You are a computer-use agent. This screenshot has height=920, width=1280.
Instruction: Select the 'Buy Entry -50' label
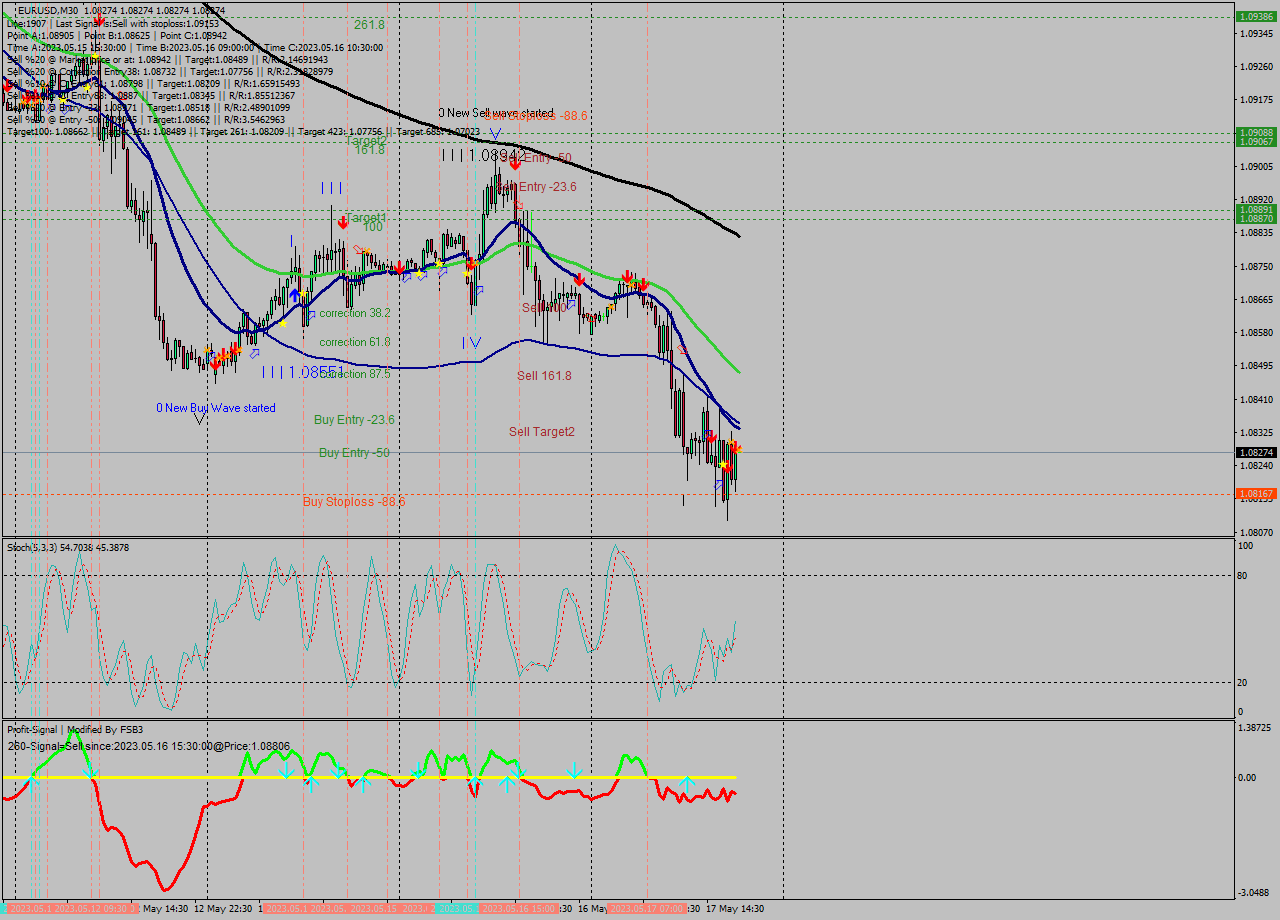coord(354,453)
